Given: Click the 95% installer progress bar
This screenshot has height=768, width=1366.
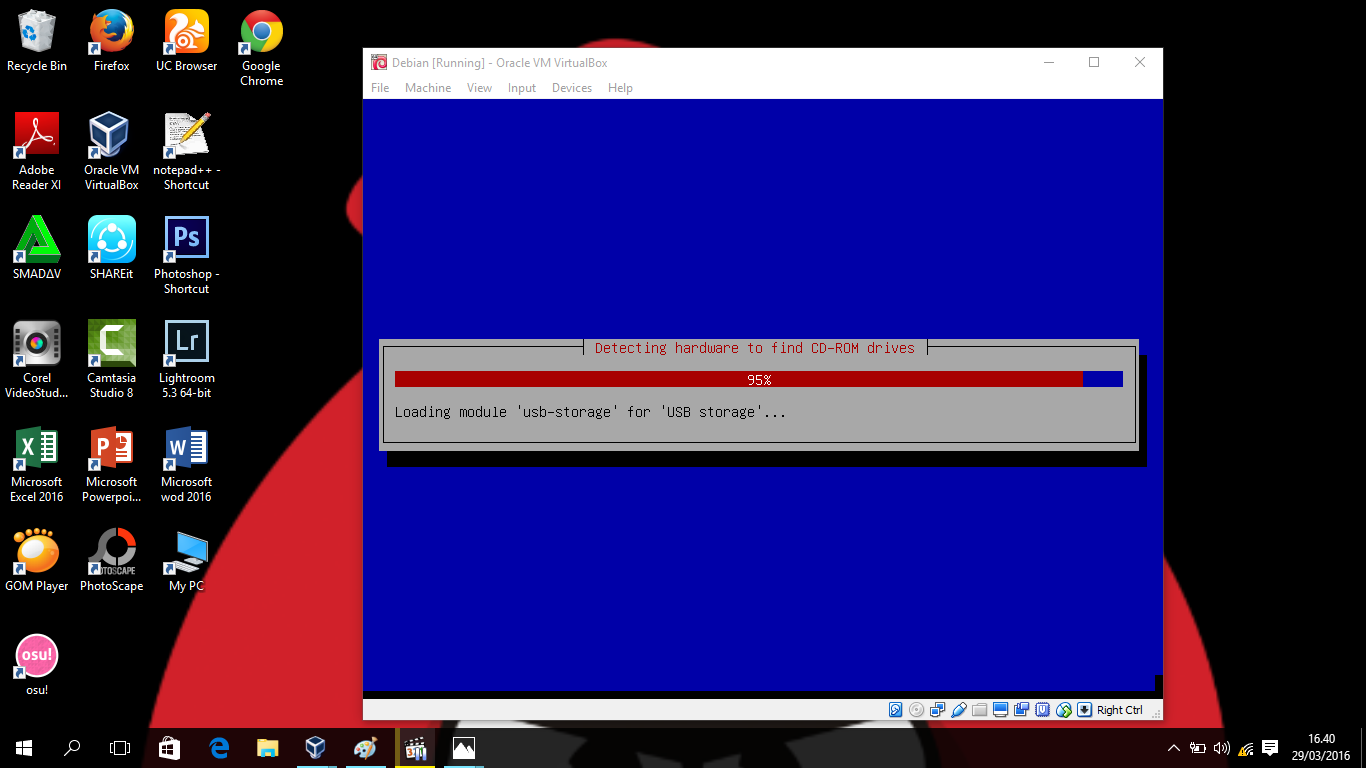Looking at the screenshot, I should pos(759,379).
